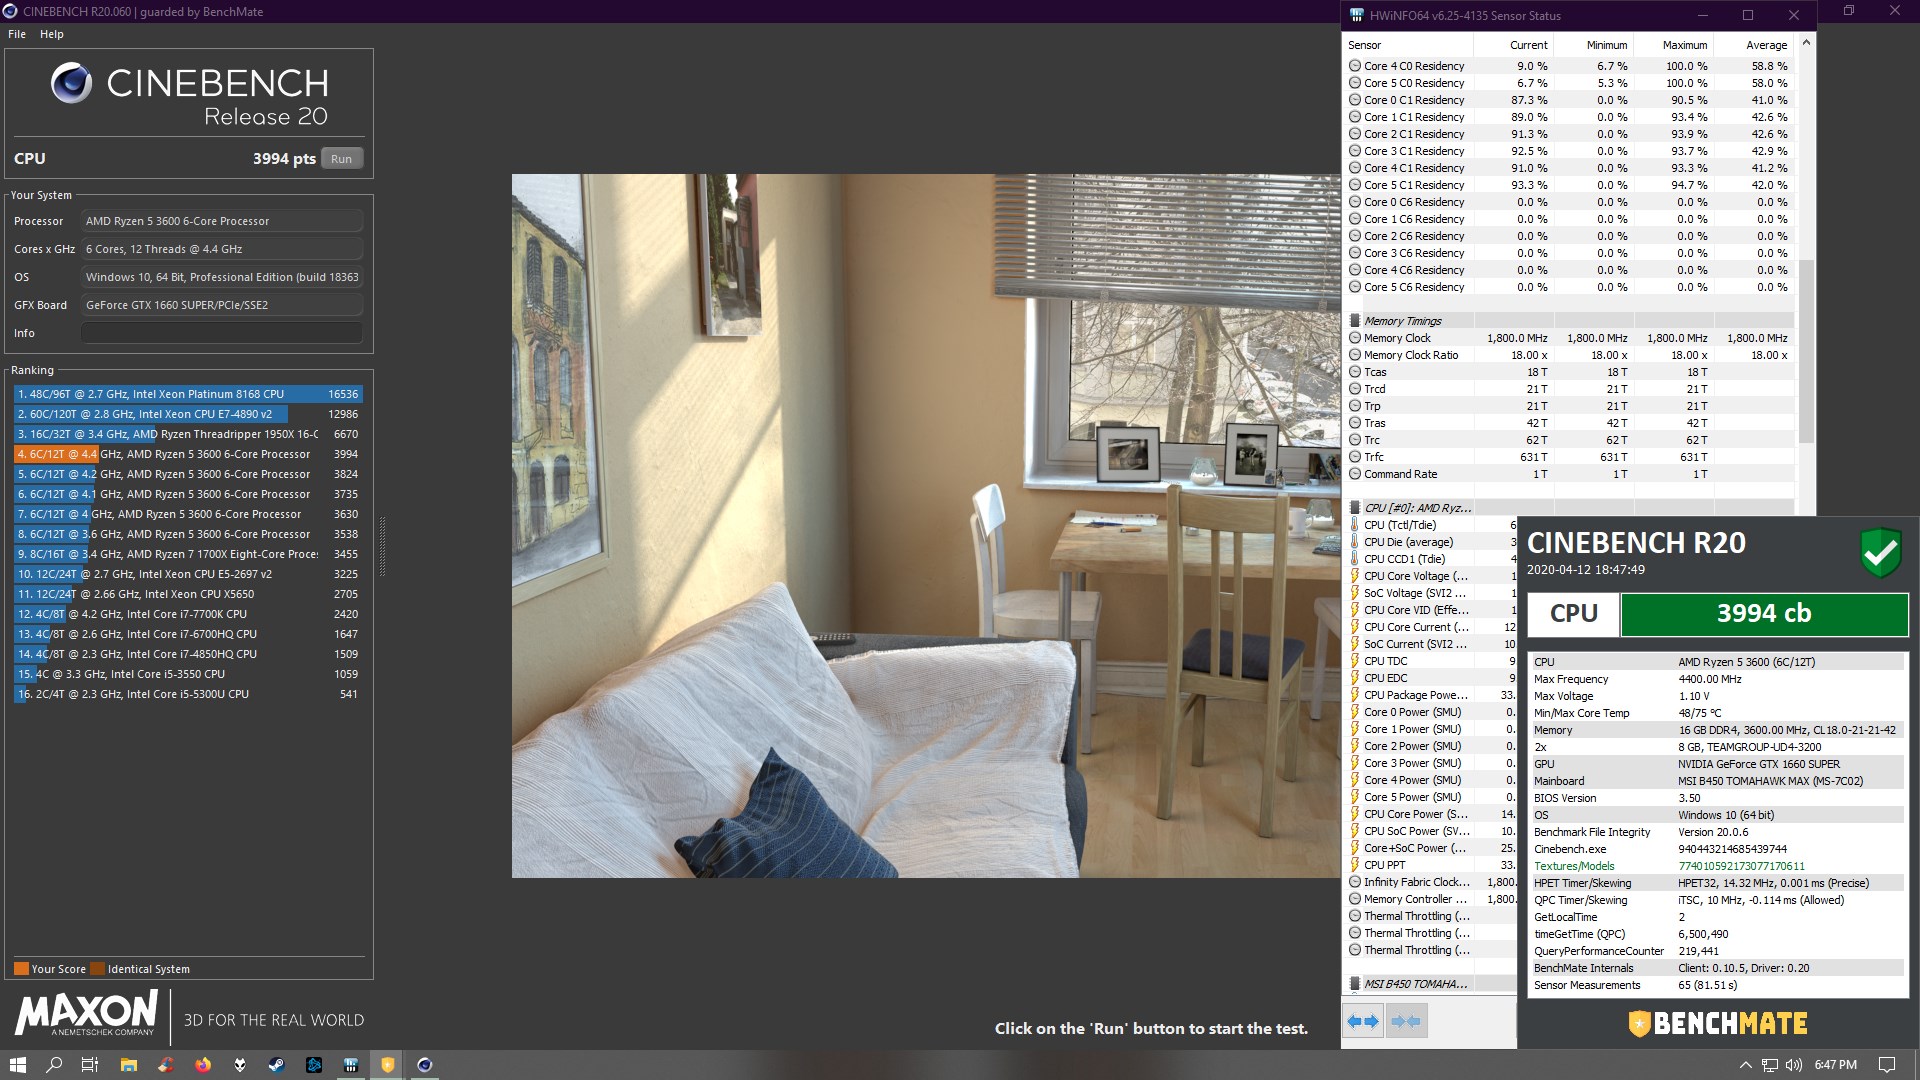
Task: Click the Cinebench title bar app icon
Action: coord(10,11)
